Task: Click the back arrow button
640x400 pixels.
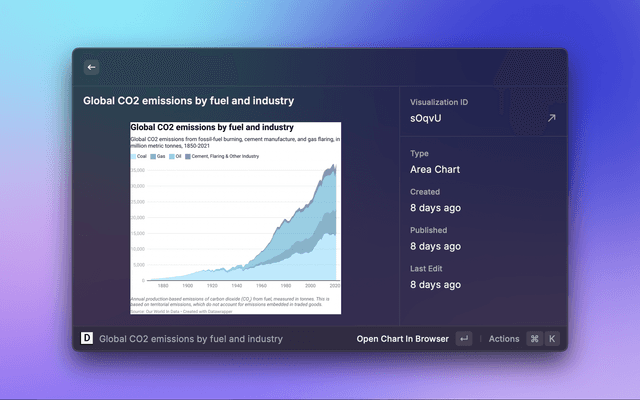Action: pyautogui.click(x=91, y=67)
